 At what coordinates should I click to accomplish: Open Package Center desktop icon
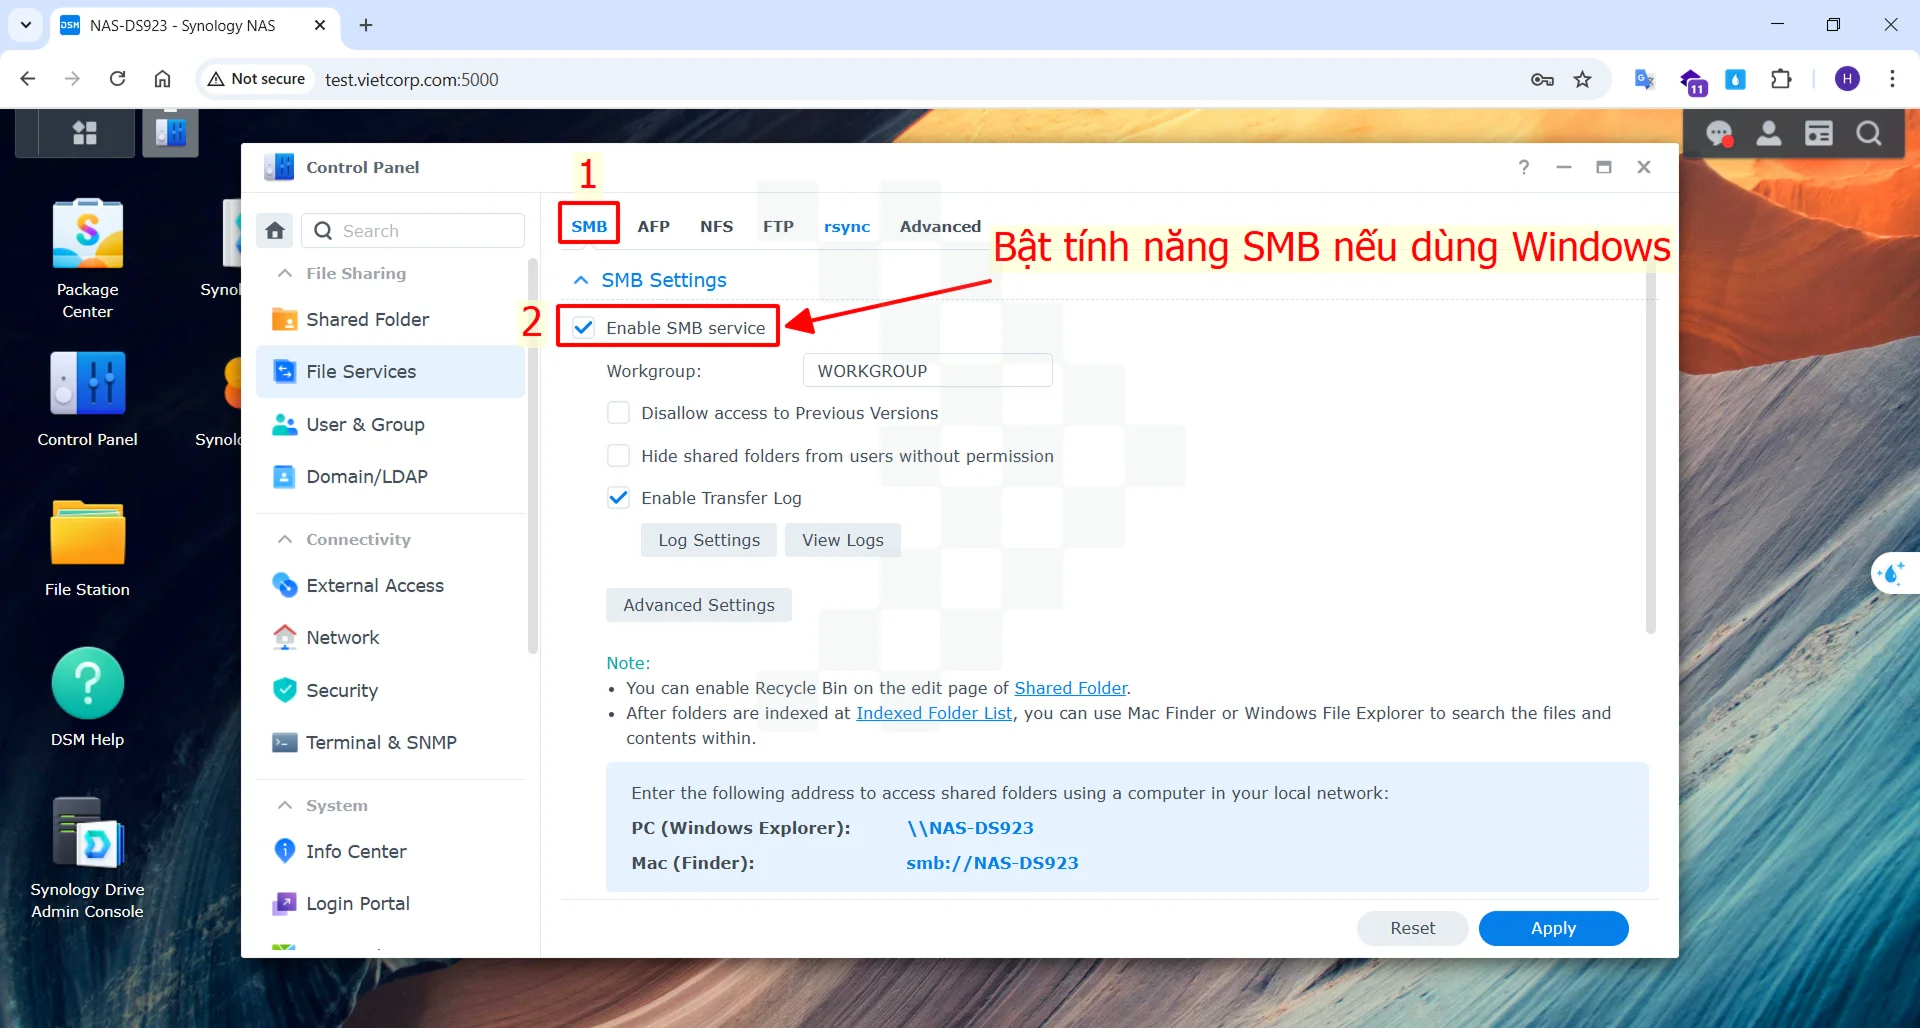point(87,258)
